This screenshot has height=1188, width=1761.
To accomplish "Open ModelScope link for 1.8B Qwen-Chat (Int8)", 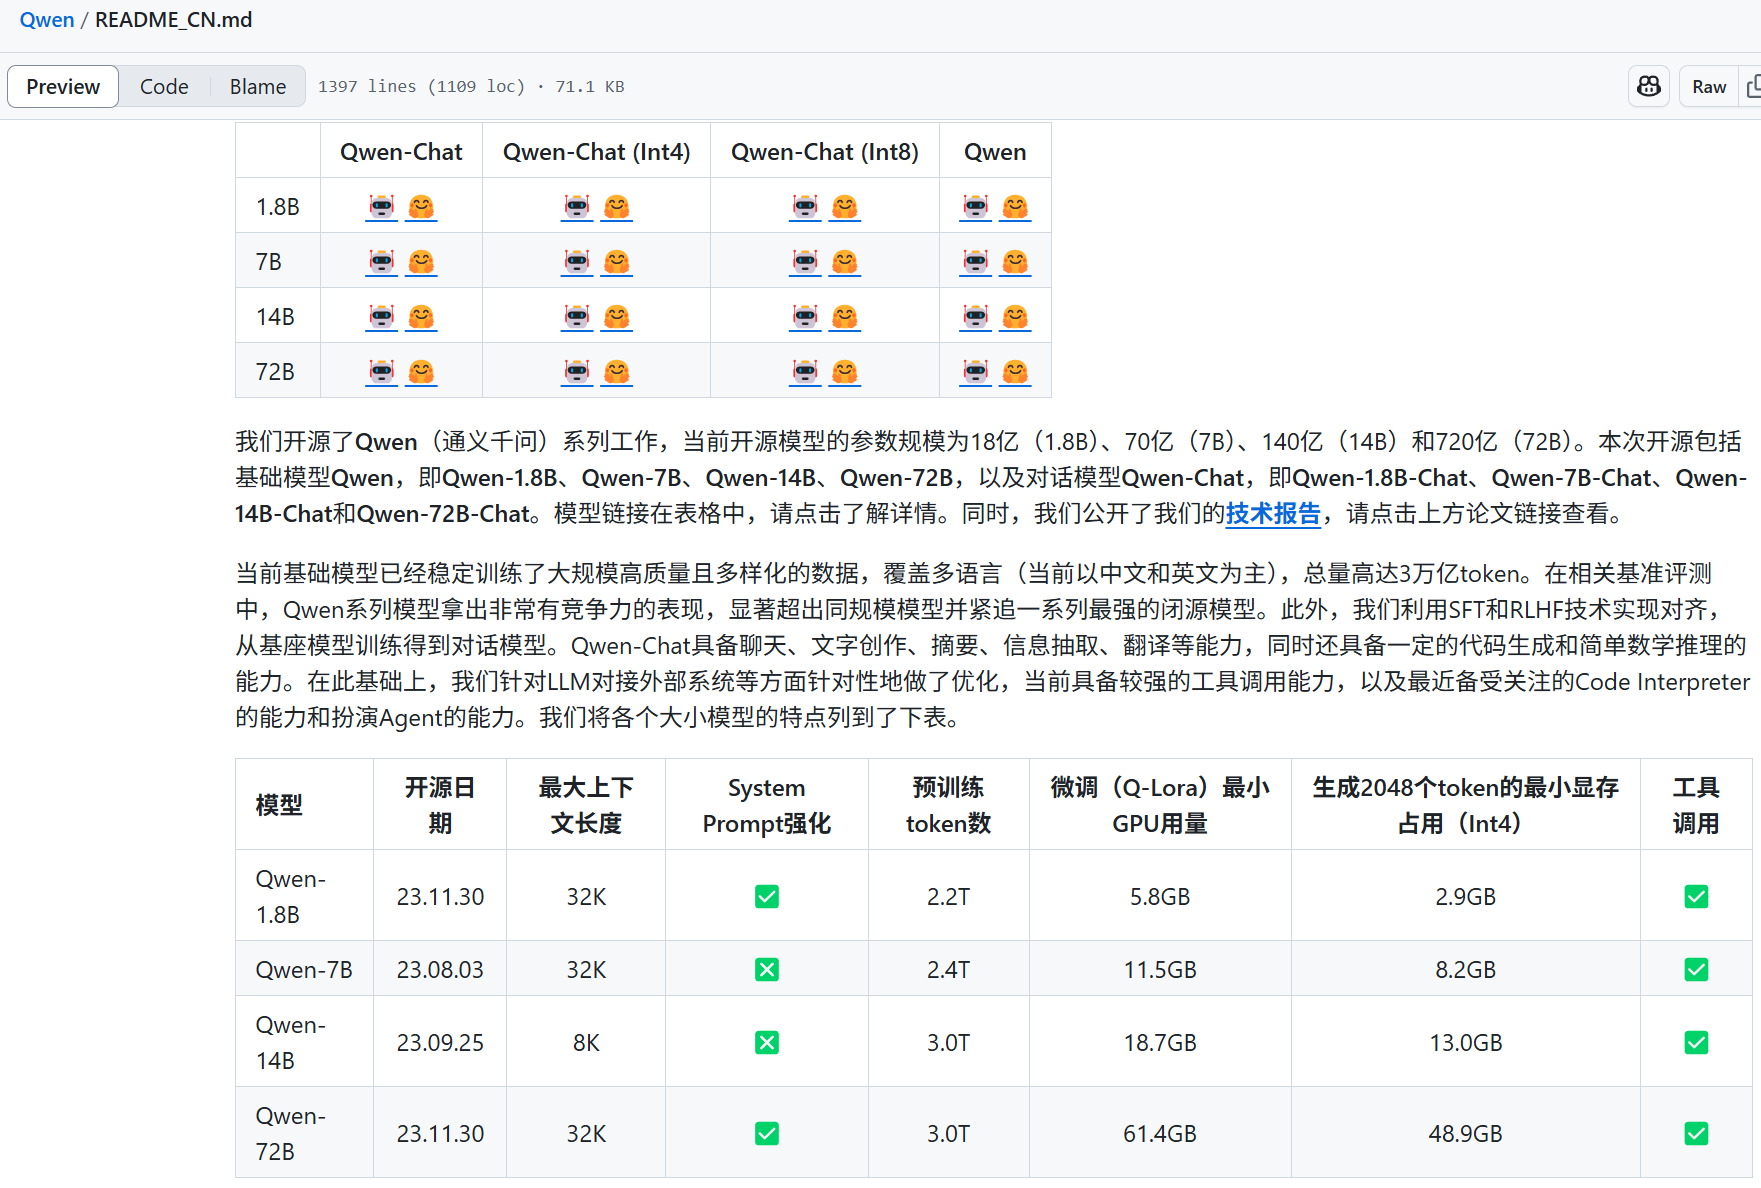I will pyautogui.click(x=805, y=207).
